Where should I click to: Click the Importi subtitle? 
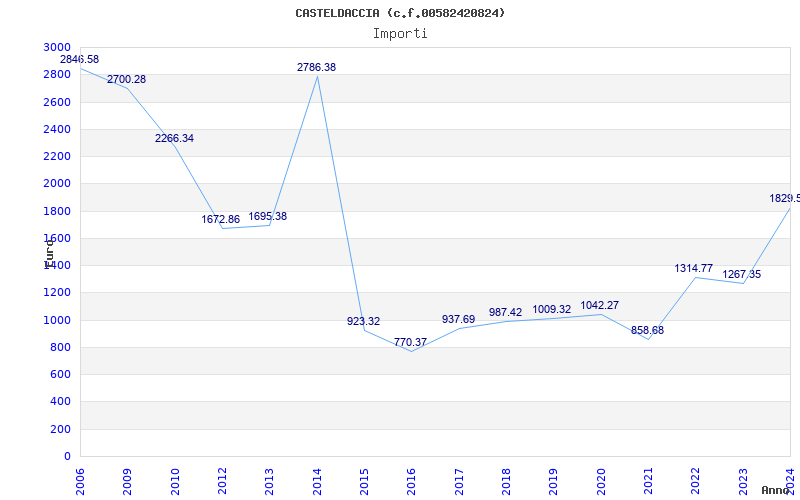400,34
